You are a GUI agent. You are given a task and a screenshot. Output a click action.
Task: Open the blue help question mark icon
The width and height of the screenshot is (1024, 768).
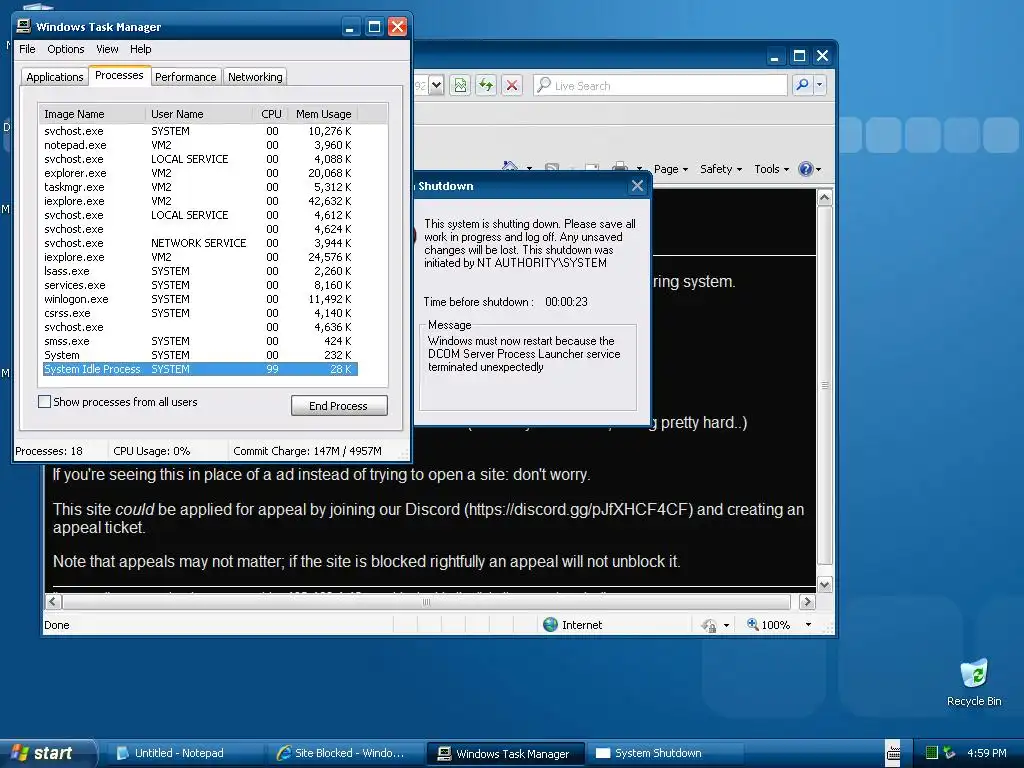(x=806, y=169)
